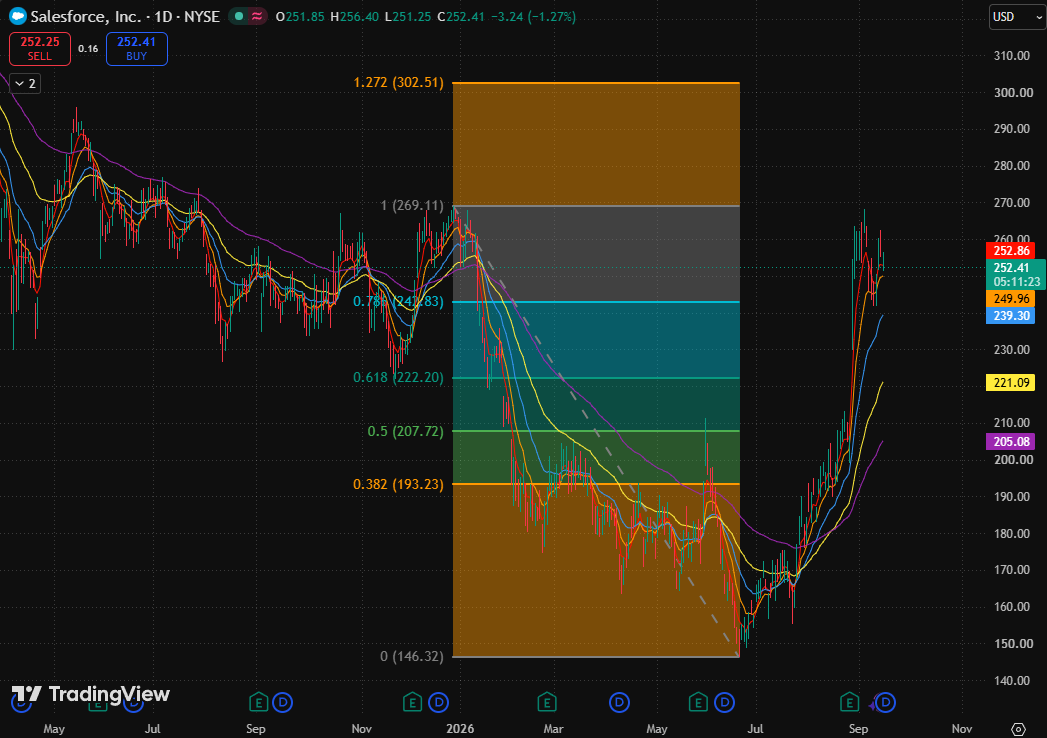The image size is (1047, 738).
Task: Click the Mar label on time axis
Action: click(x=554, y=729)
